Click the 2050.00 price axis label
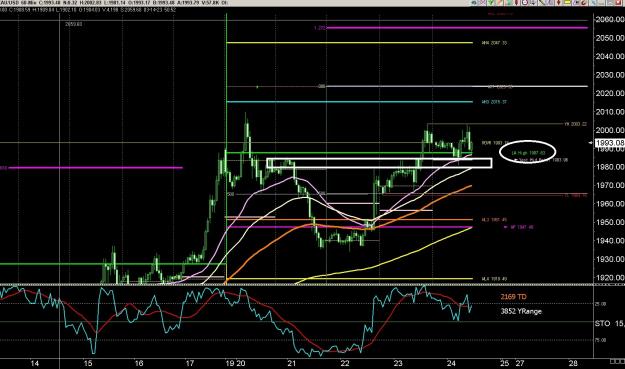625x369 pixels. coord(610,38)
